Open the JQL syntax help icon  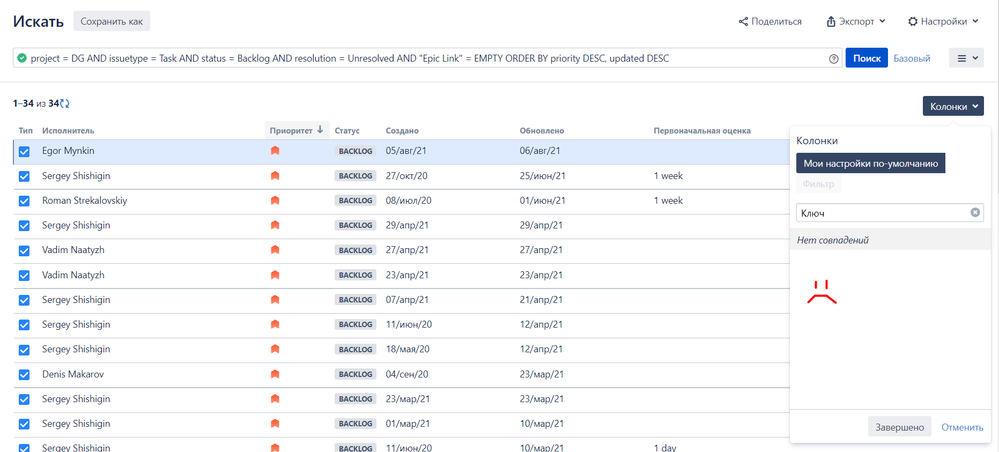click(833, 59)
